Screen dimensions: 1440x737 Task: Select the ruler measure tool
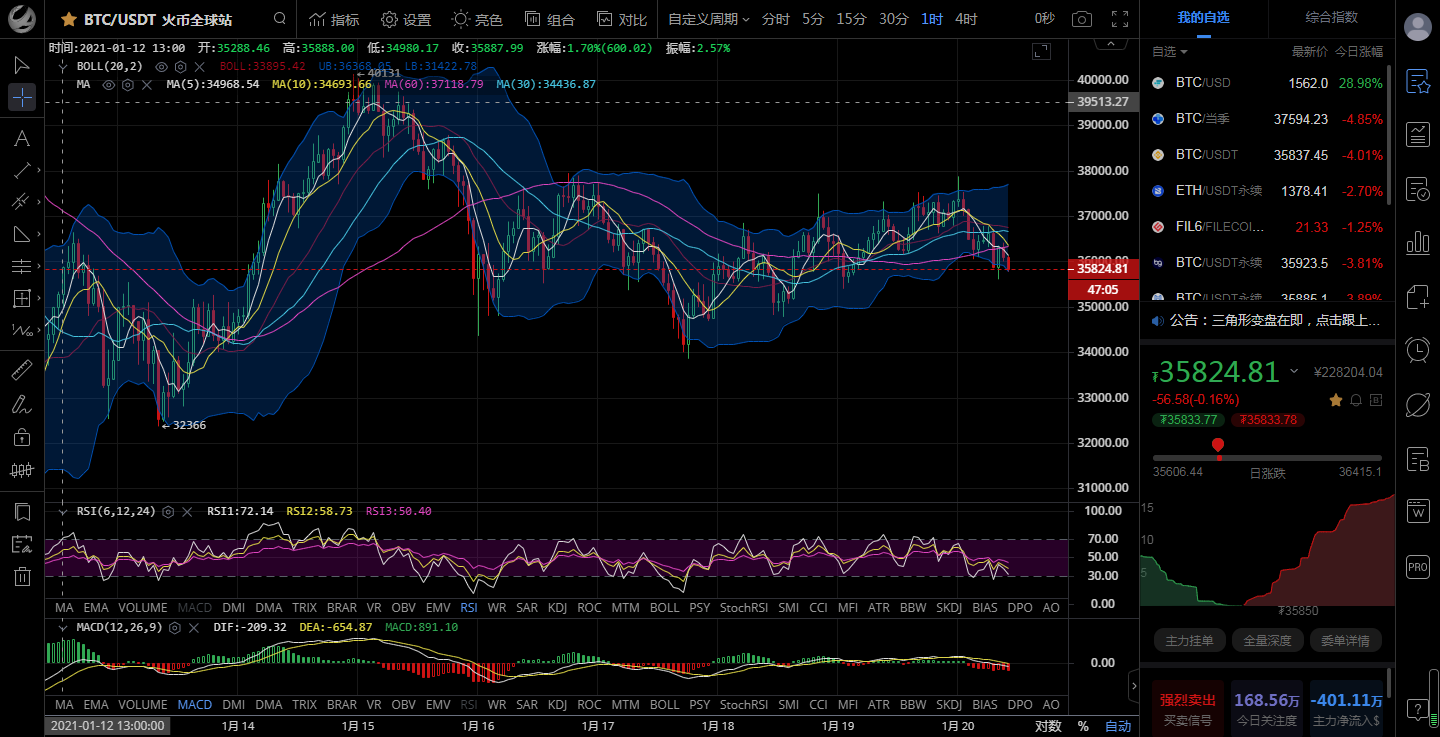[x=22, y=372]
